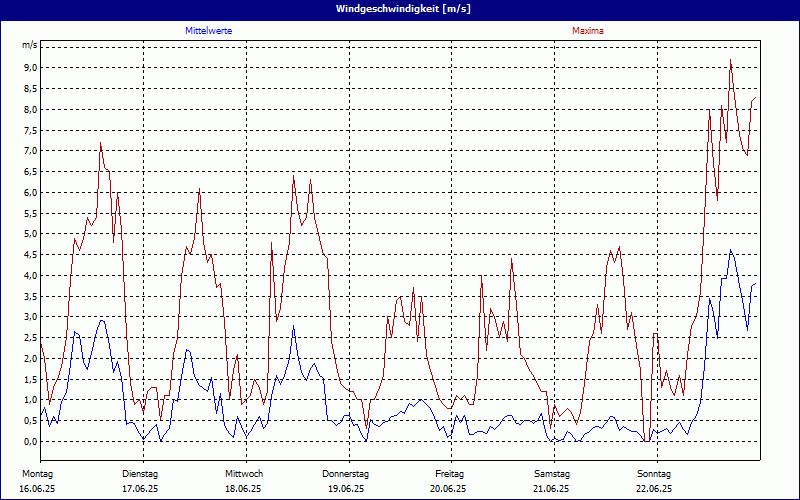Choose the "Donnerstag" day label

click(346, 473)
